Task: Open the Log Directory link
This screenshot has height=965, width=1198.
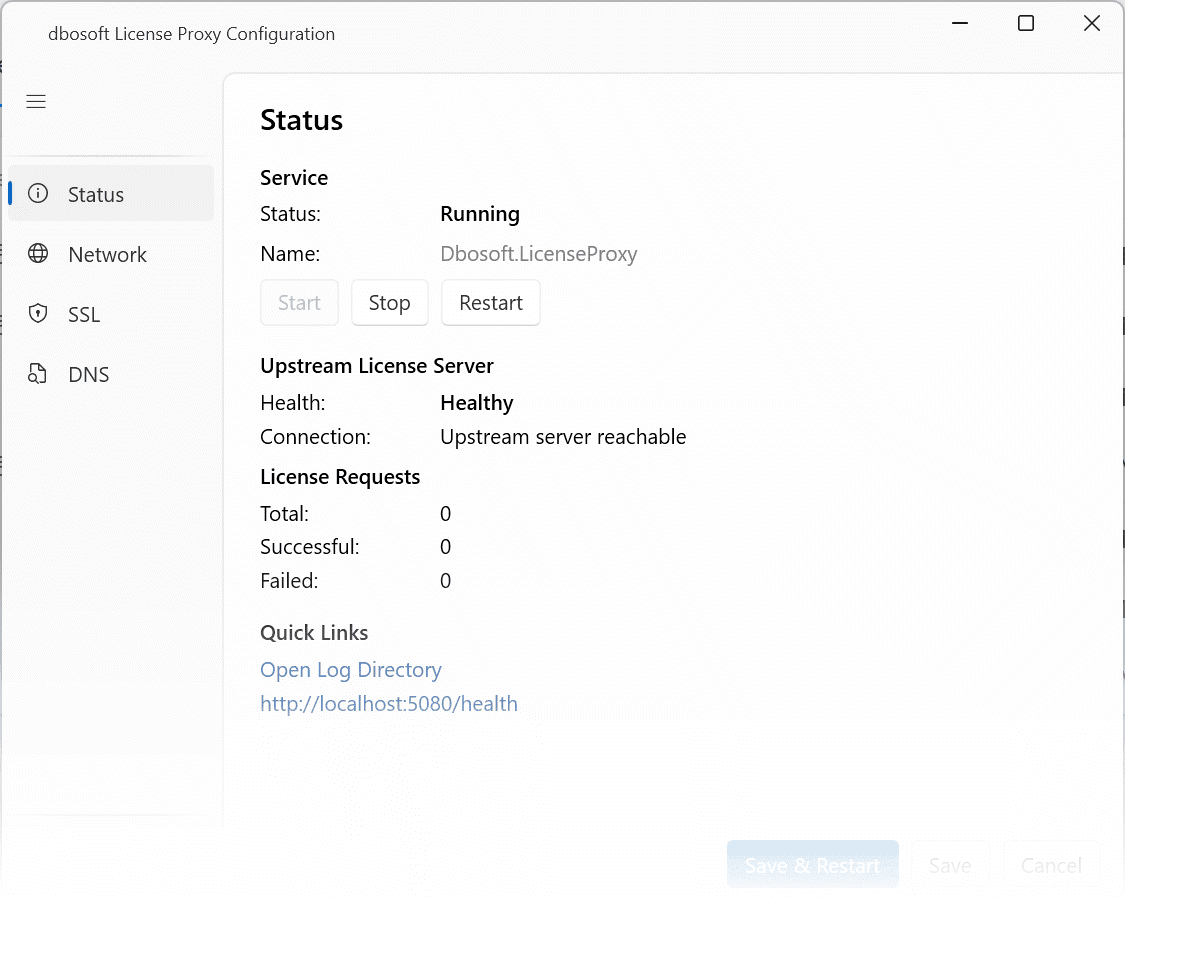Action: point(350,670)
